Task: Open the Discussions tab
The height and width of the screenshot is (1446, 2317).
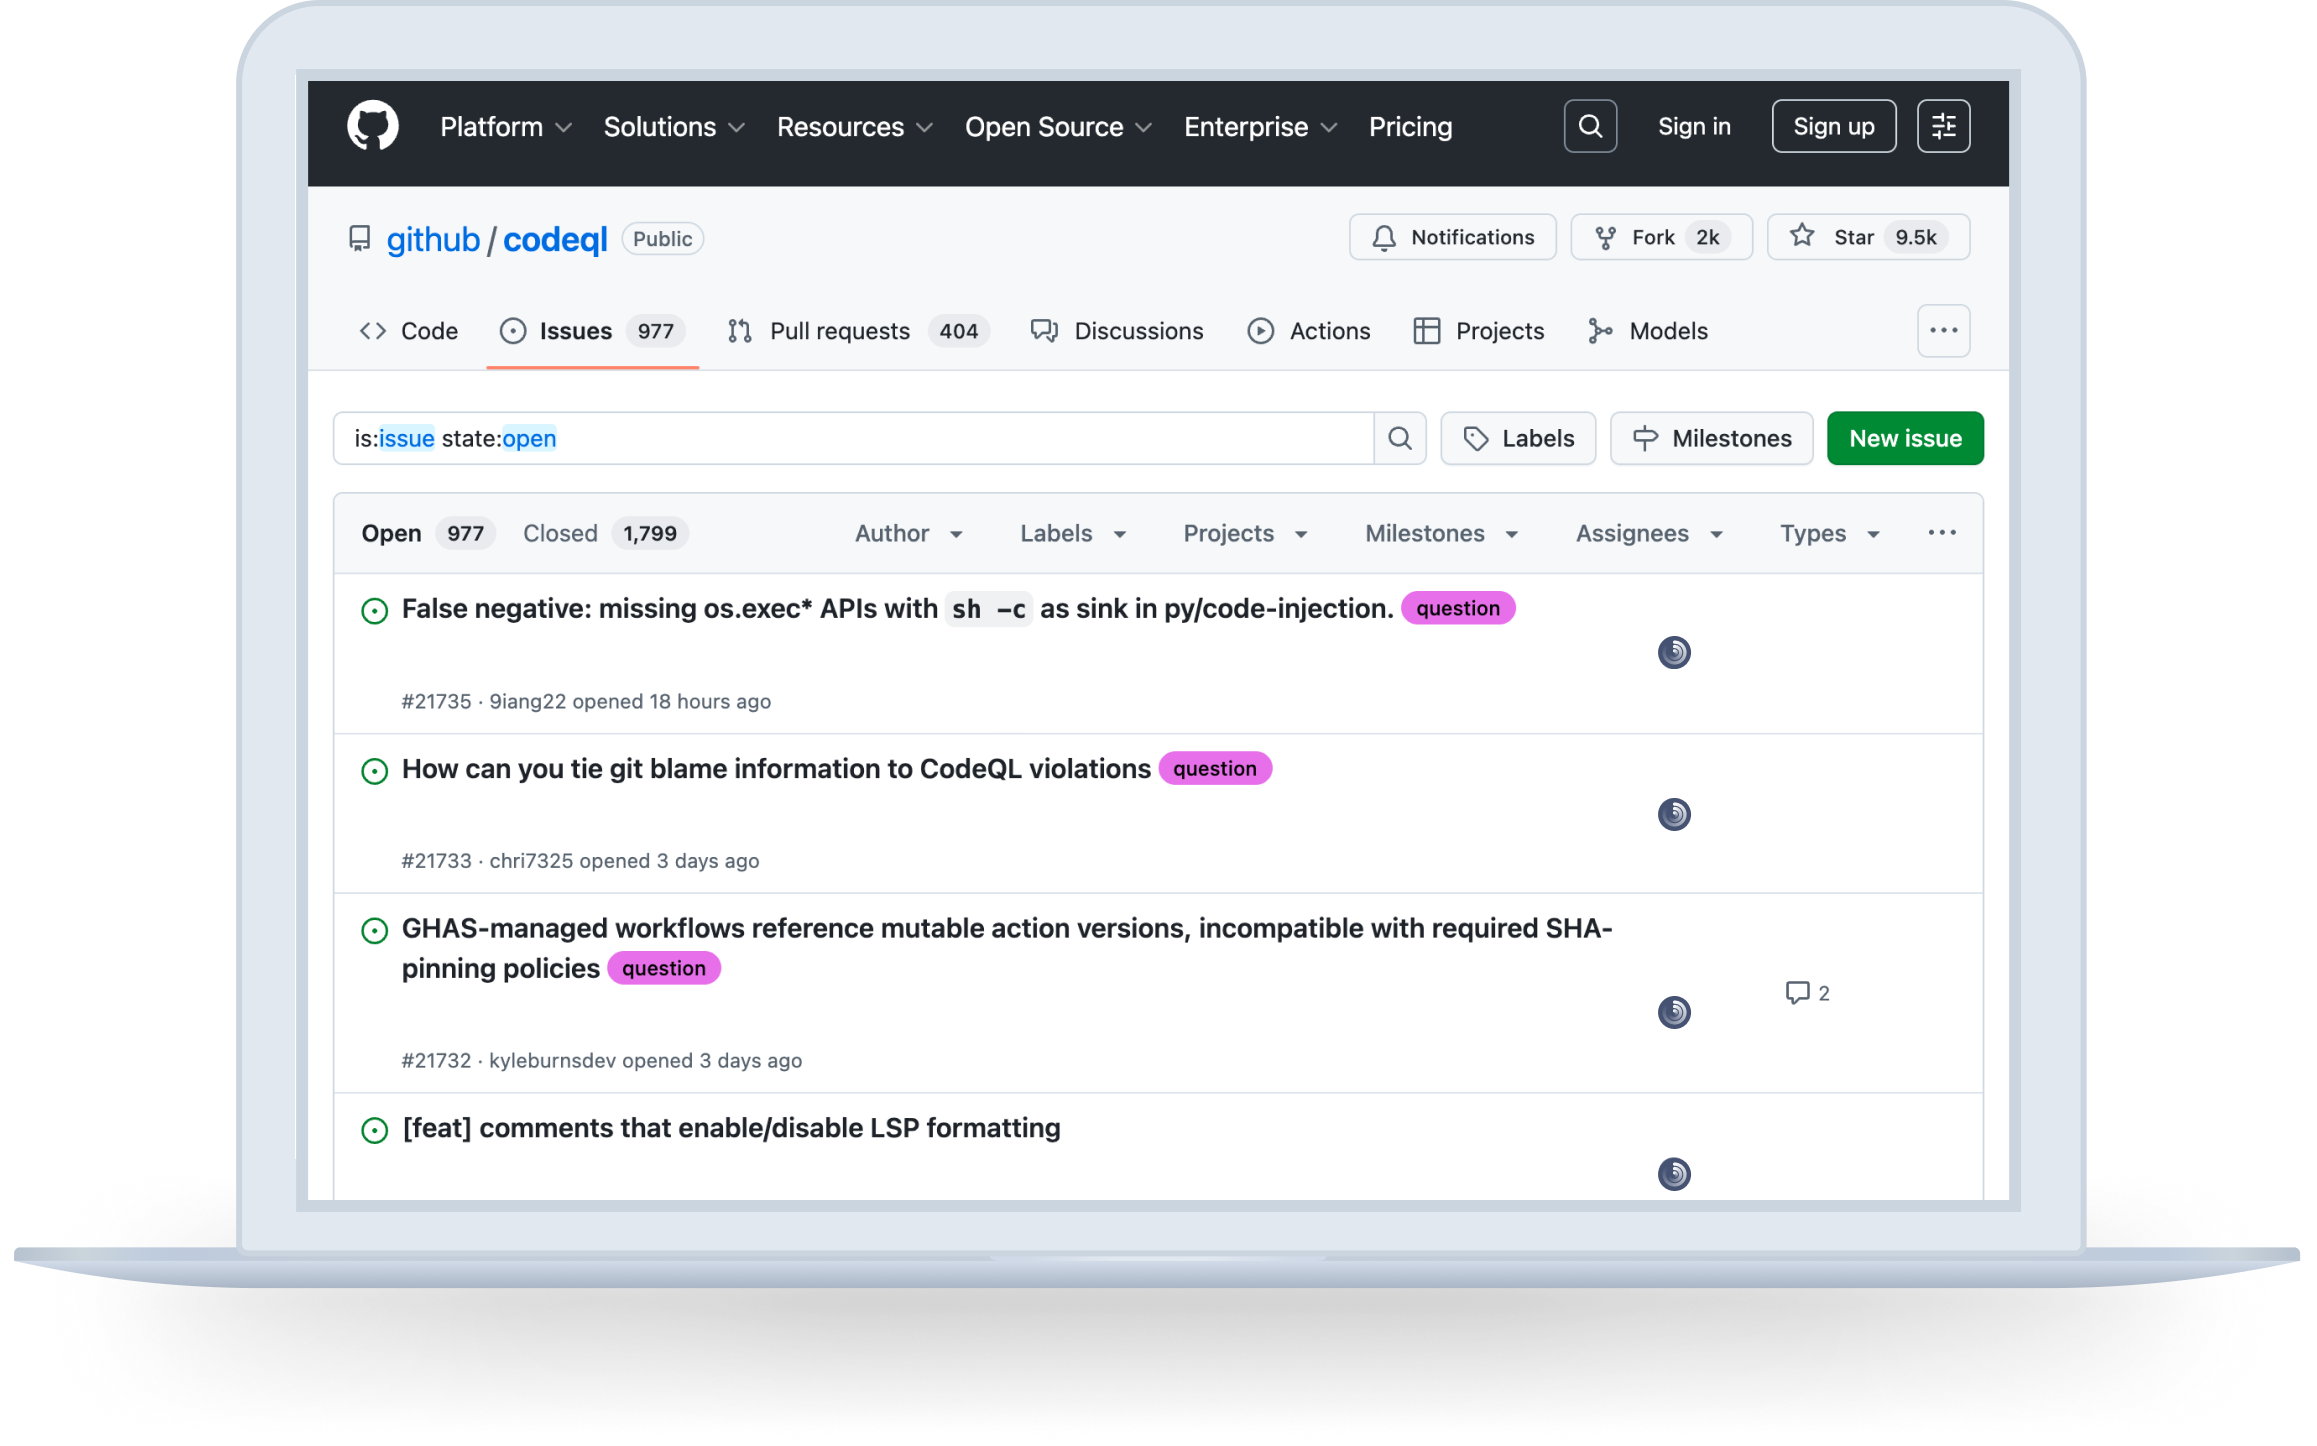Action: point(1116,331)
